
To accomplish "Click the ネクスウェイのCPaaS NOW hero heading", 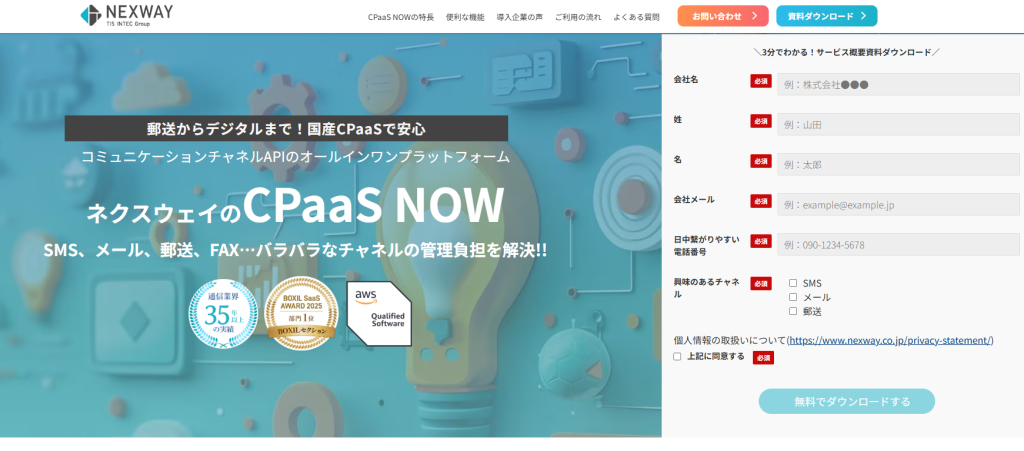I will [295, 206].
